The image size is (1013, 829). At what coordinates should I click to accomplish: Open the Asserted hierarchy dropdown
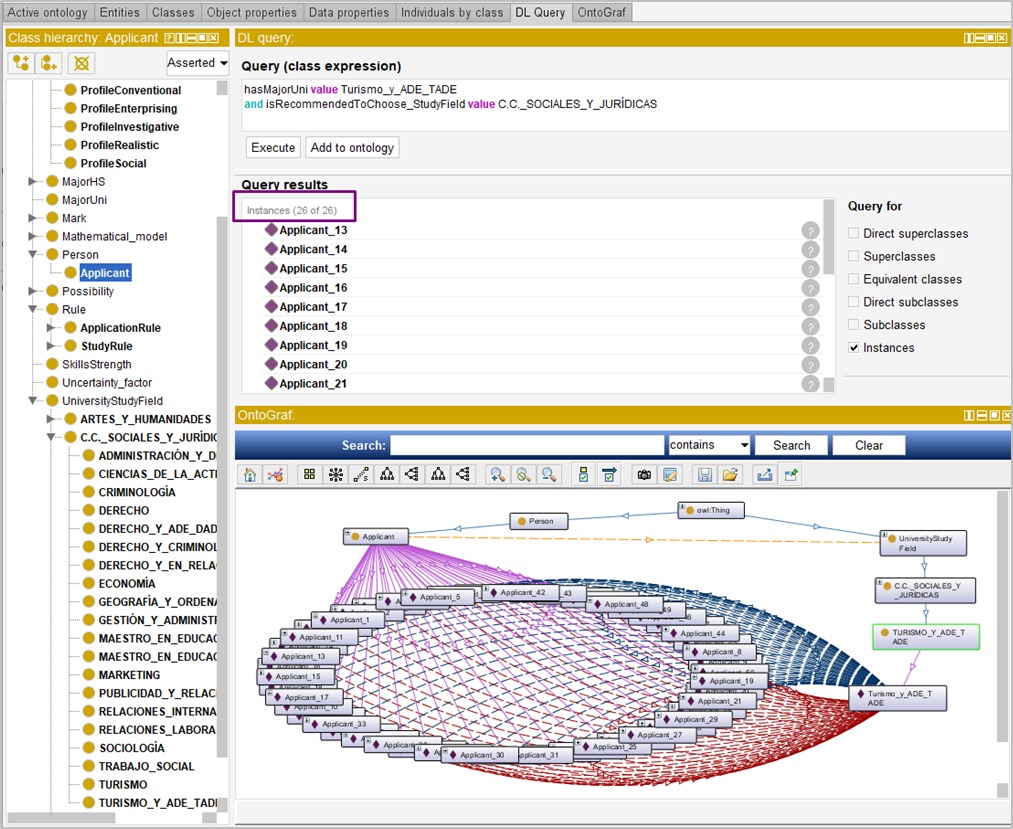197,63
